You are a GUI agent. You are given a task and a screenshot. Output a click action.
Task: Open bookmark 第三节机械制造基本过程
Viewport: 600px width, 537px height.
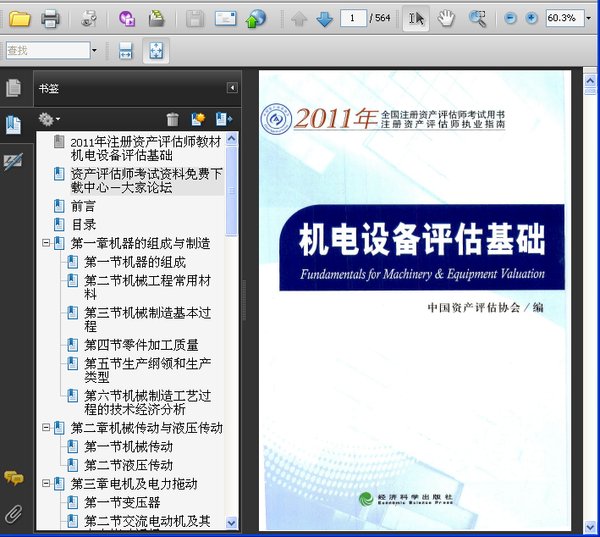click(148, 319)
